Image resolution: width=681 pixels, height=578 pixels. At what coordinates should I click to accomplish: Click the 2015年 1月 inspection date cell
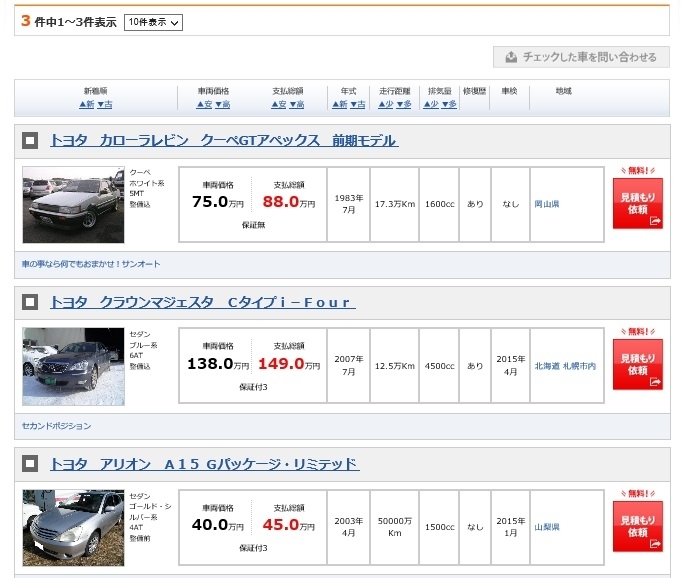point(511,527)
